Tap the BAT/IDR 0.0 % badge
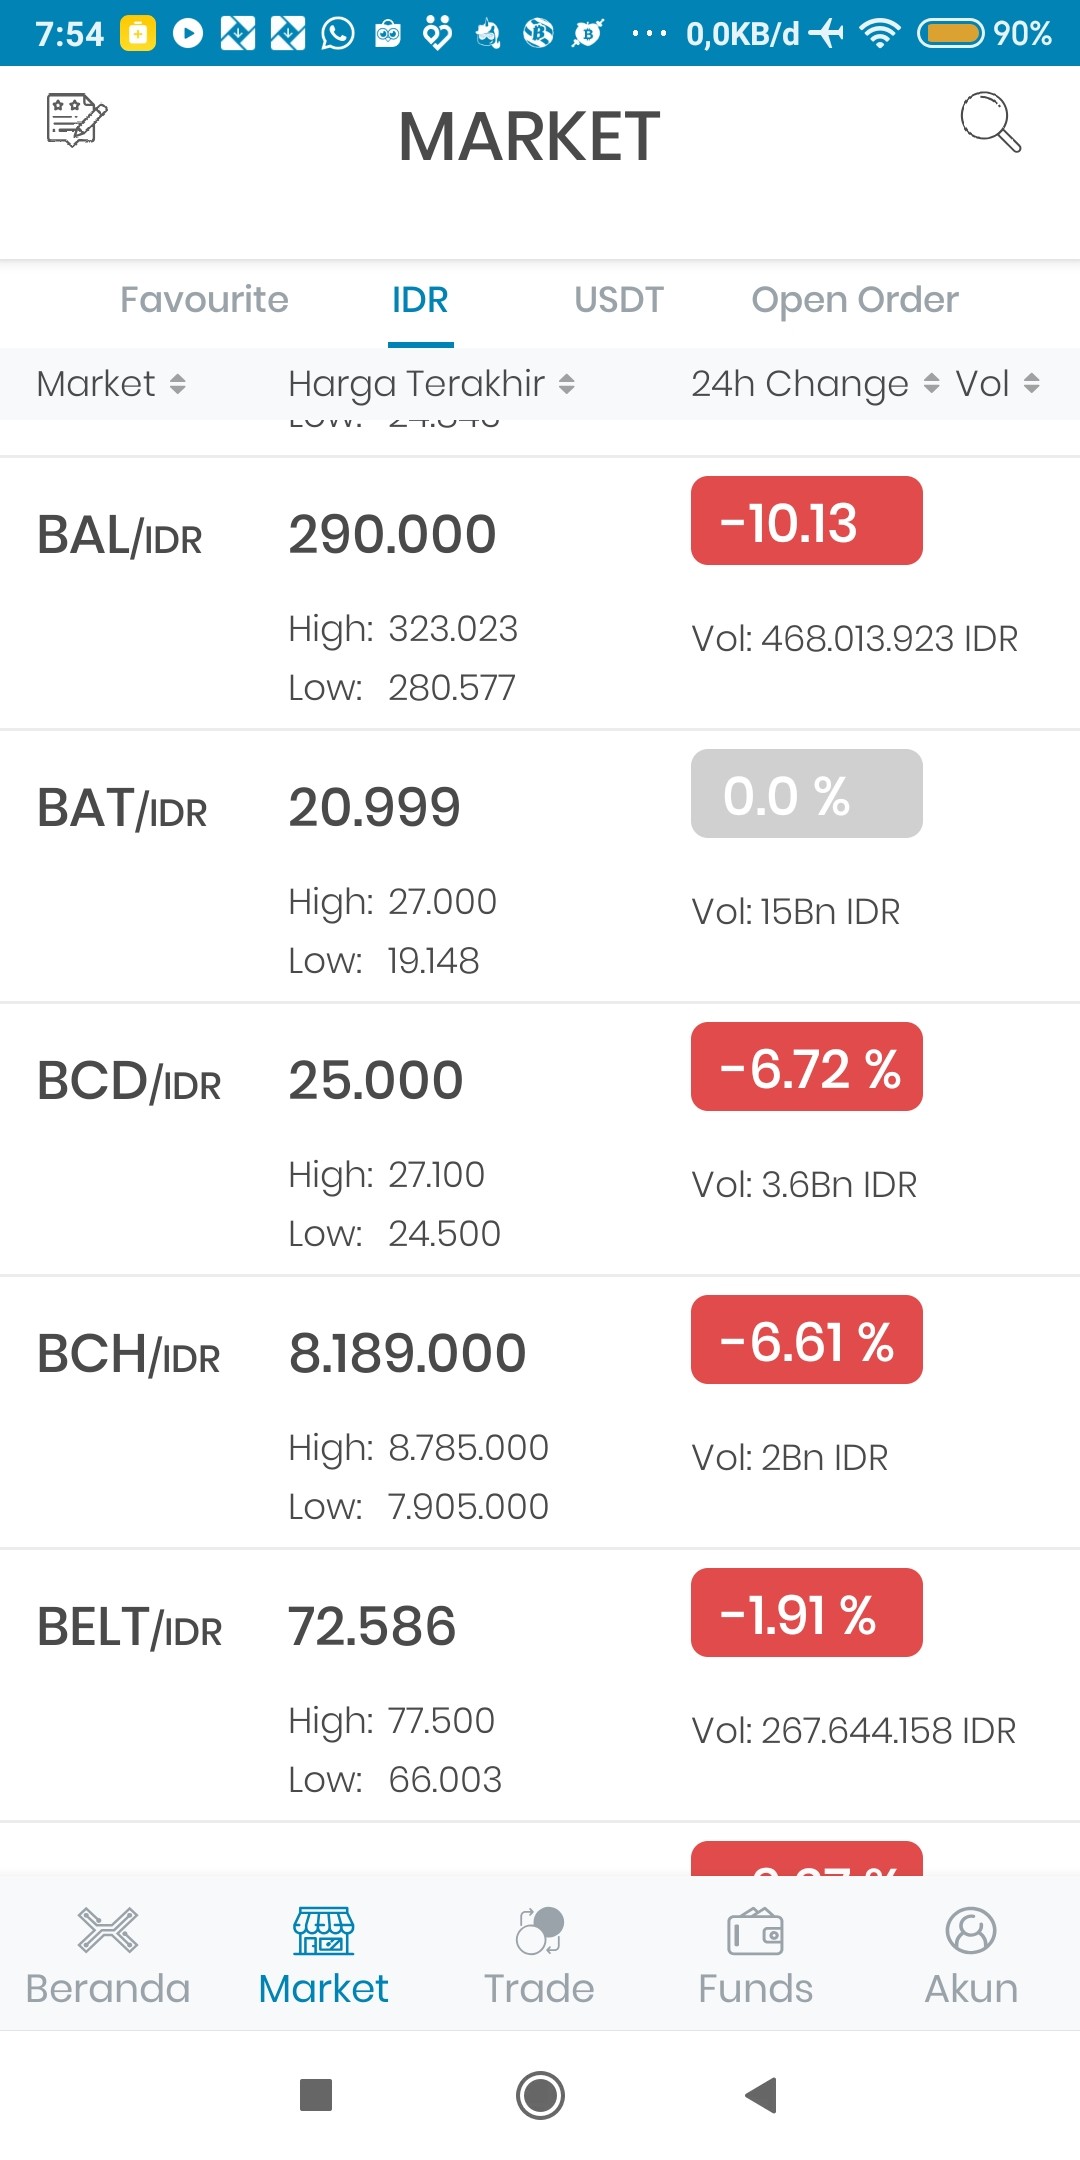Screen dimensions: 1080x2160 (807, 794)
